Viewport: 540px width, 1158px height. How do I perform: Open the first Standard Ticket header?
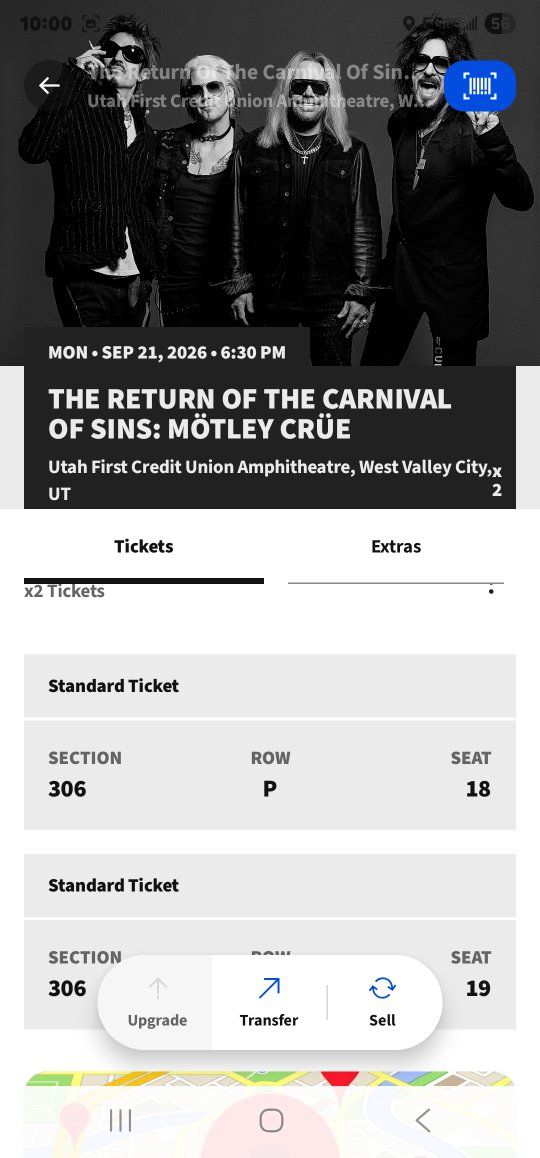[270, 685]
